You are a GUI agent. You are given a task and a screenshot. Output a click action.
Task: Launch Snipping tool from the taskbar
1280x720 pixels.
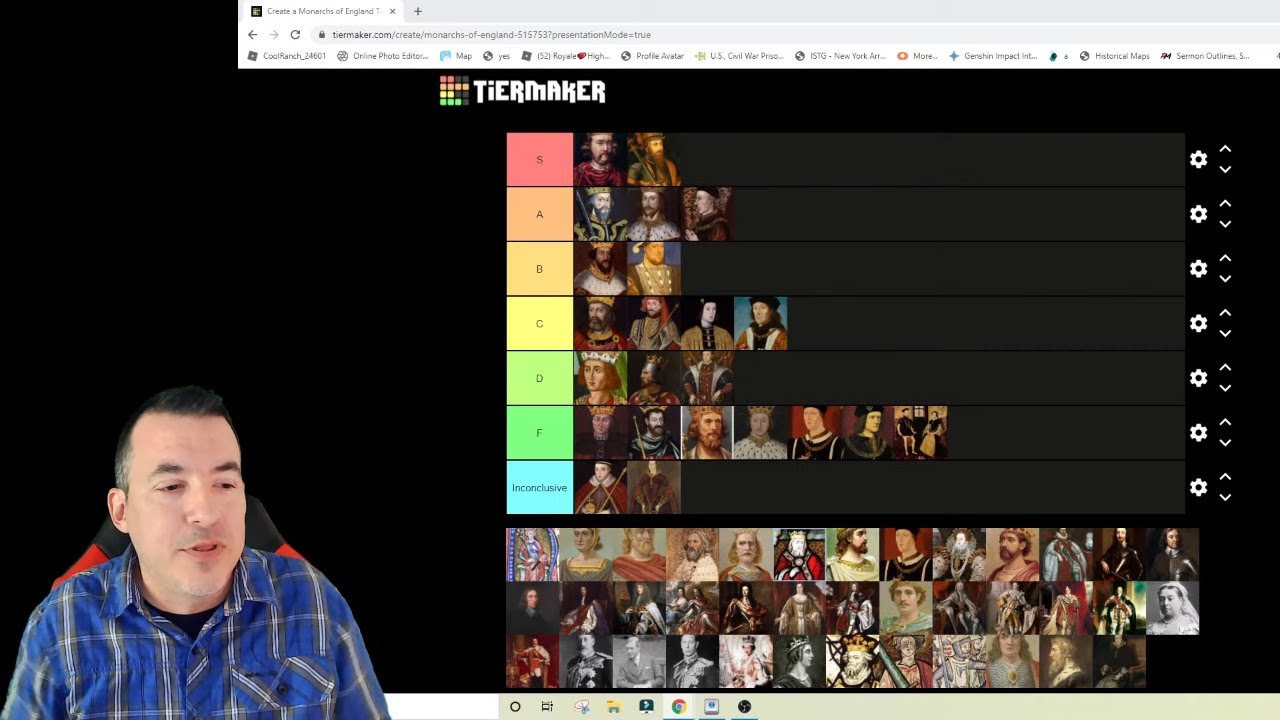click(x=581, y=706)
